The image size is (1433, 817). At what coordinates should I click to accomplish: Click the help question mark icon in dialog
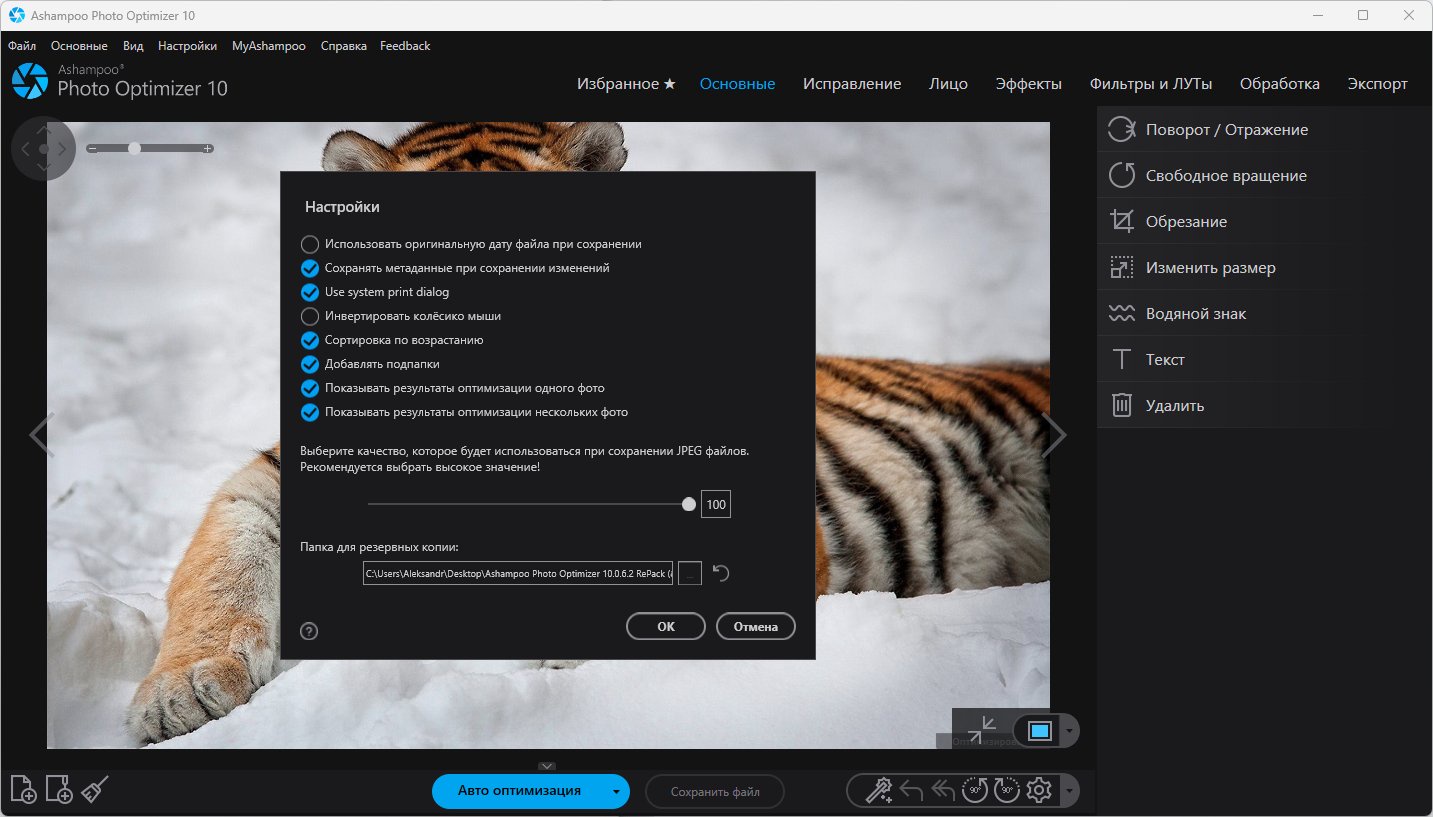pos(309,631)
